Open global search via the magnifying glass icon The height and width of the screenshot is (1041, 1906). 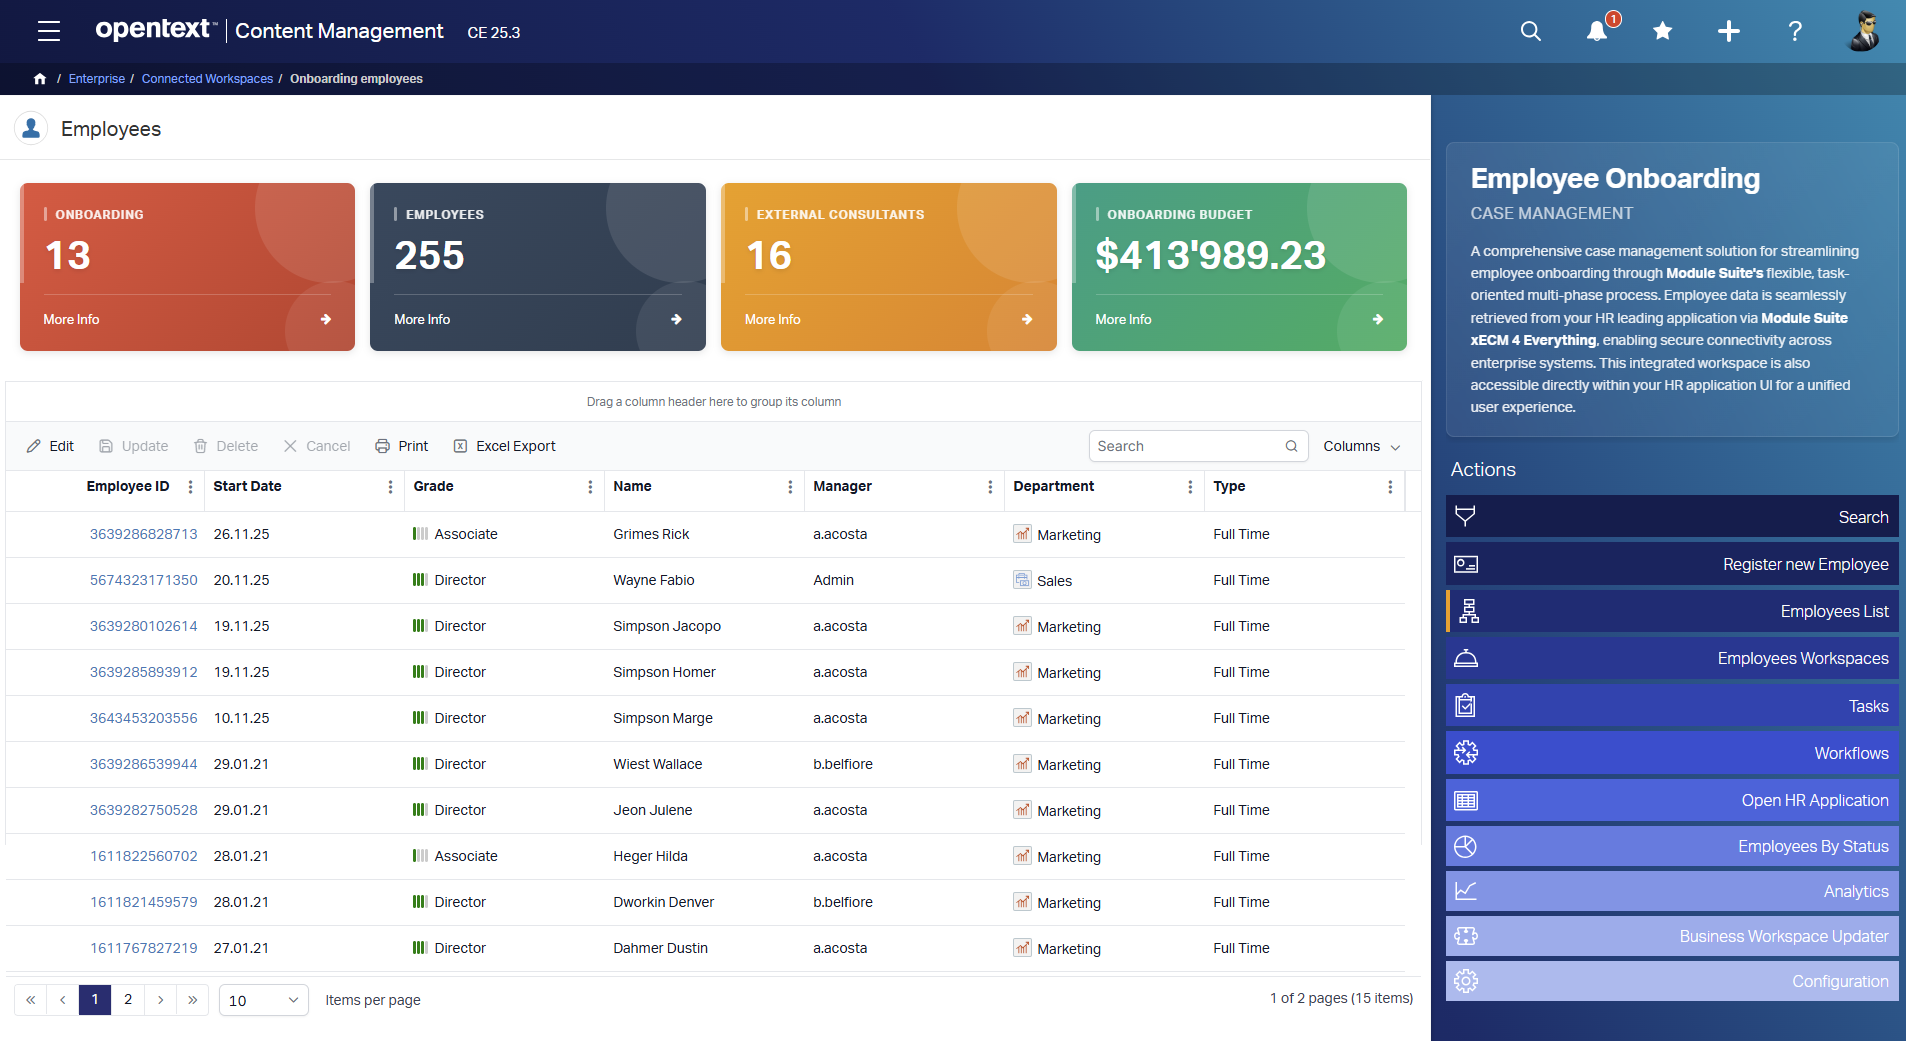[x=1529, y=31]
